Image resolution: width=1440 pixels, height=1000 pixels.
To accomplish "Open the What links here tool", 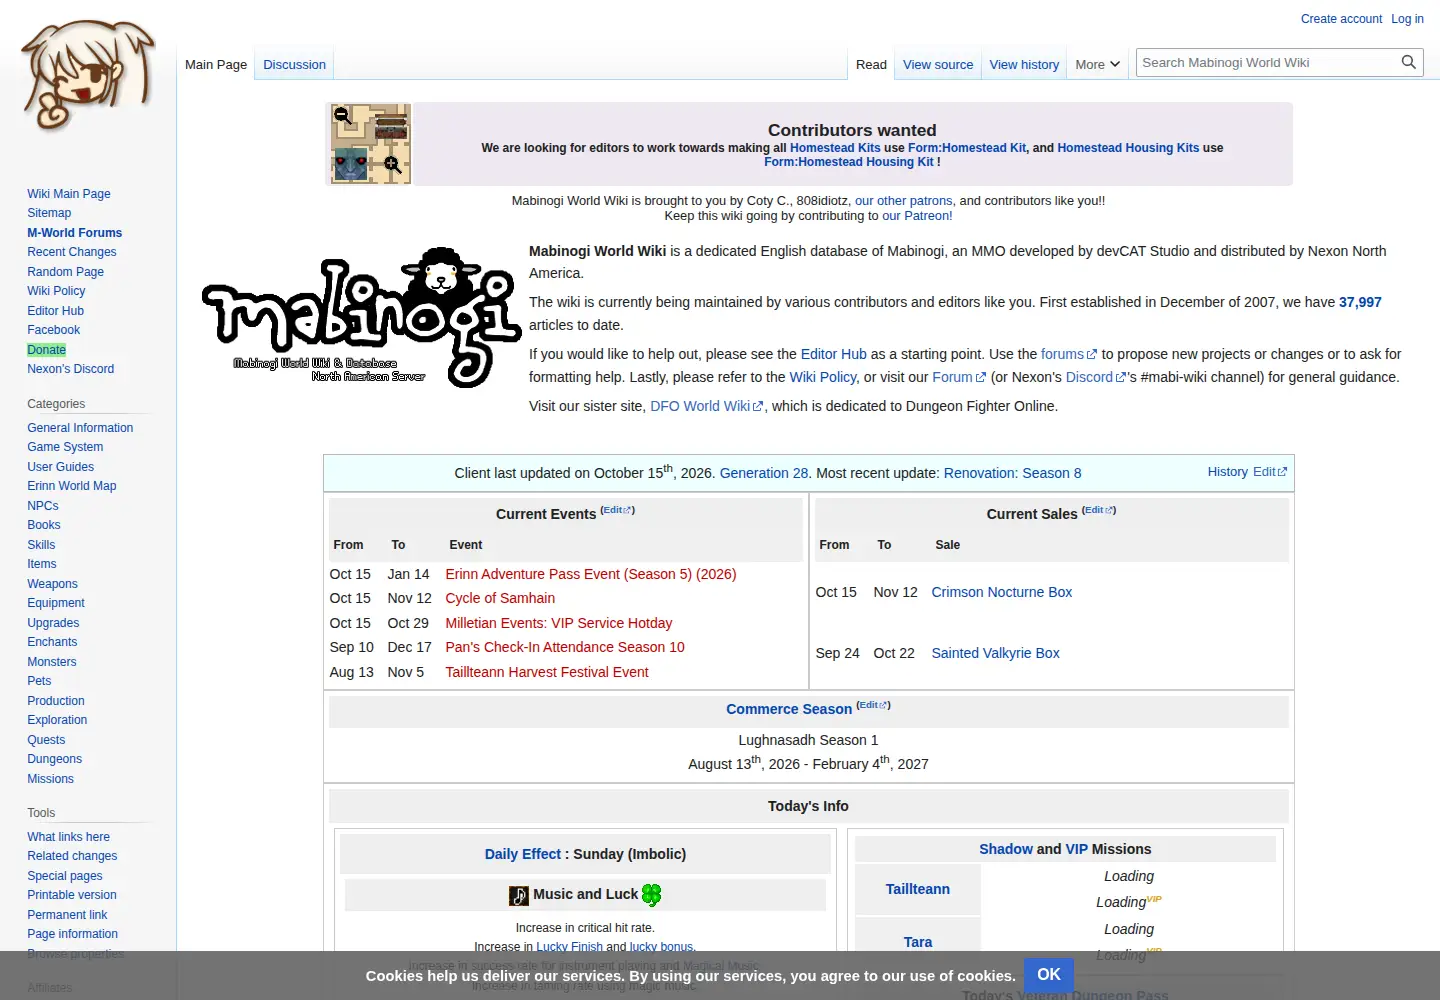I will tap(69, 837).
